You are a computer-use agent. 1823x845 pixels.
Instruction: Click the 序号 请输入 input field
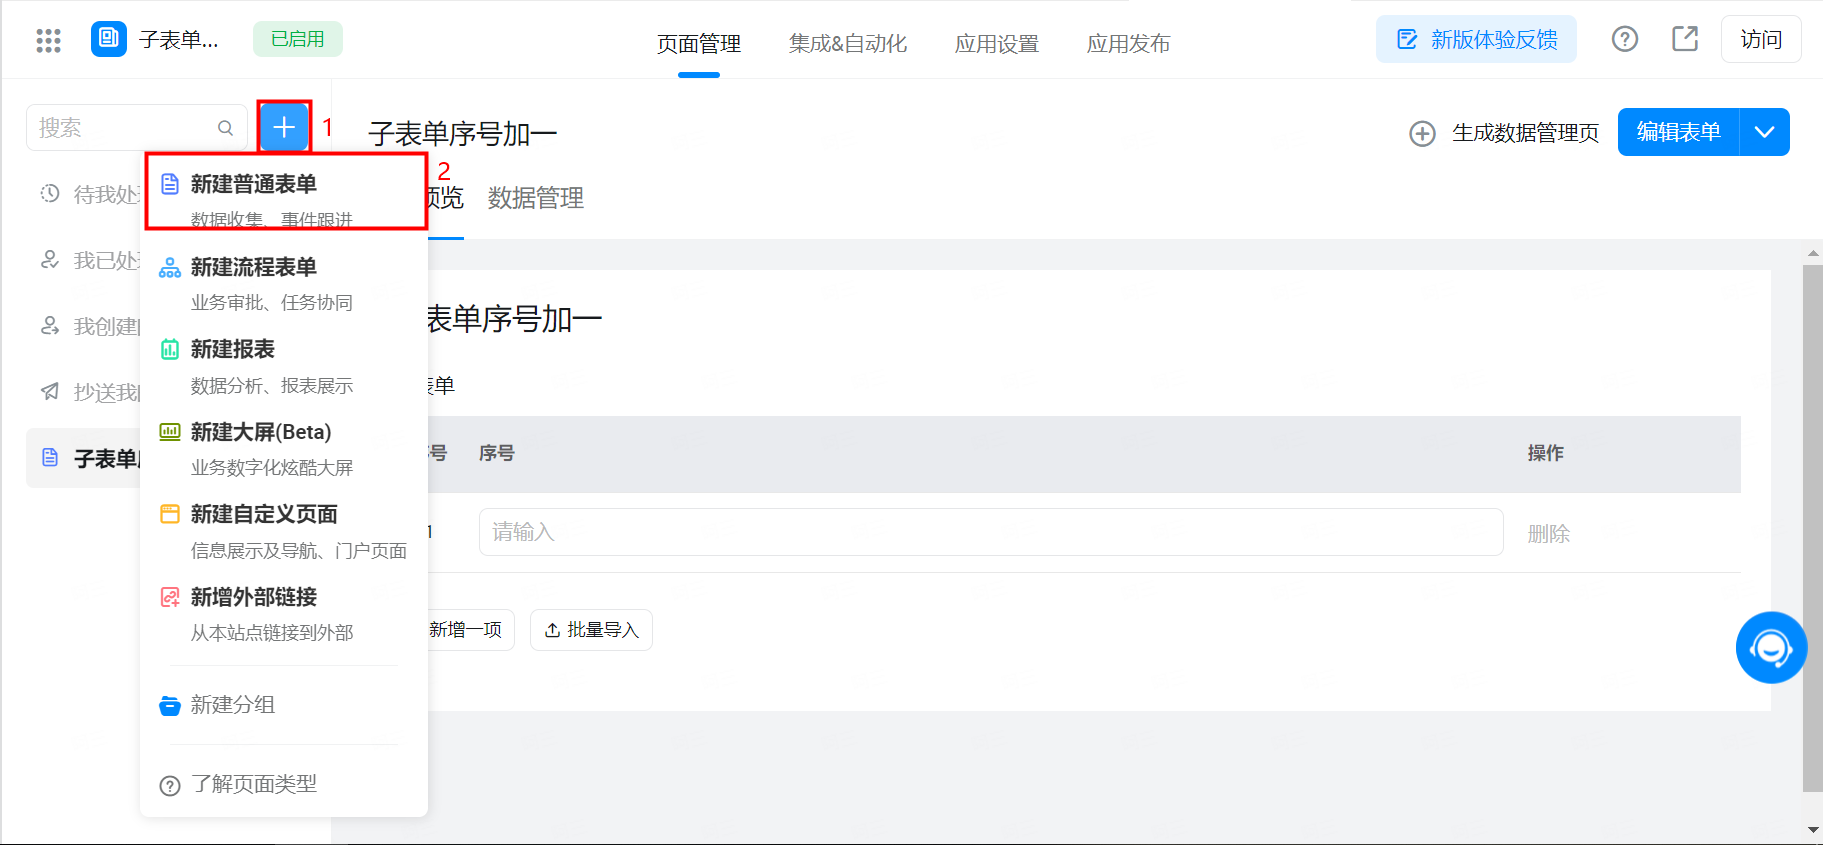pyautogui.click(x=991, y=532)
